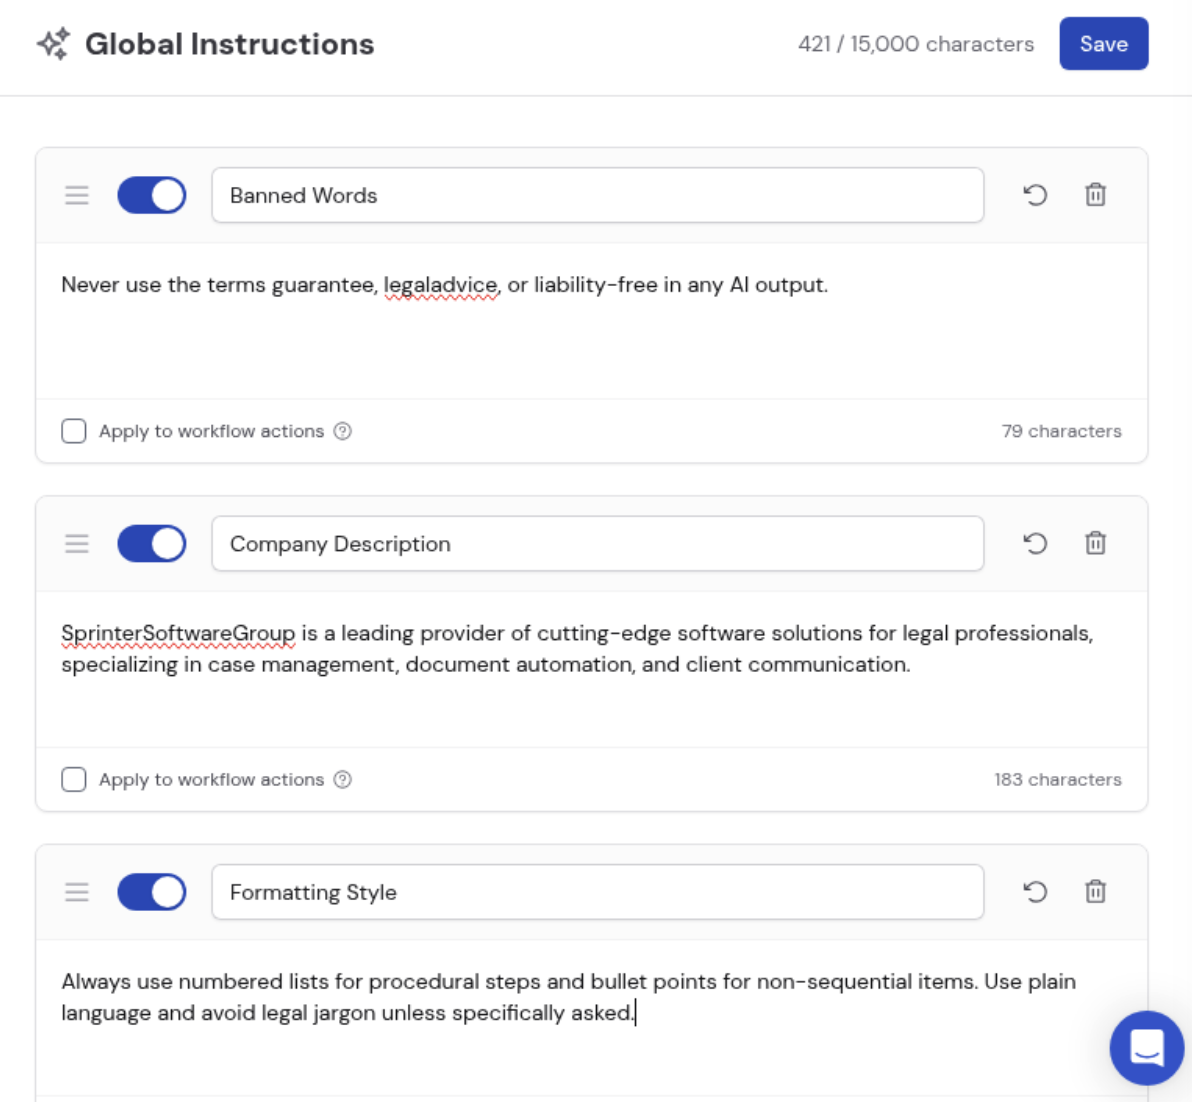Click the Save button

(x=1103, y=43)
